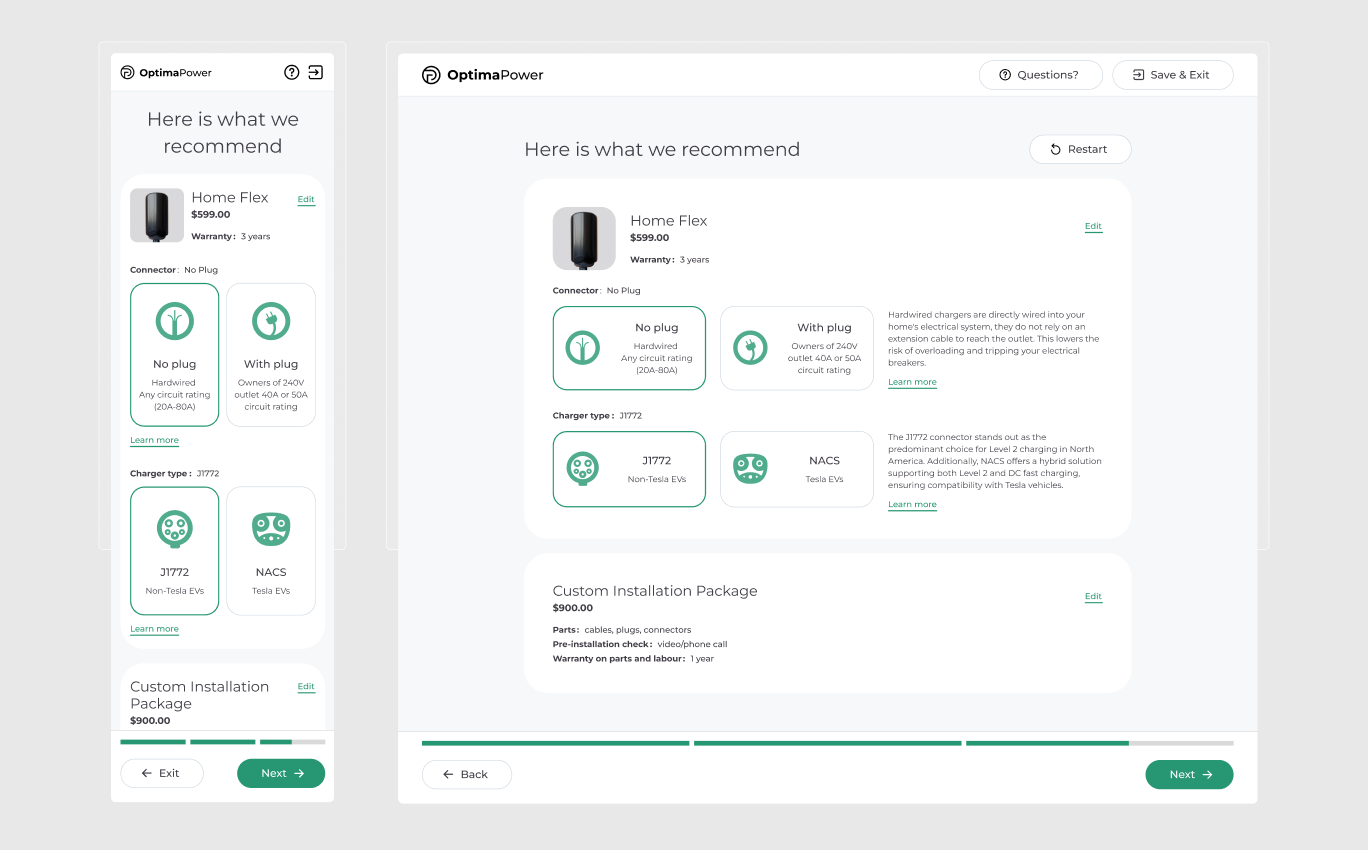This screenshot has height=850, width=1368.
Task: Click the With plug icon in desktop card
Action: click(750, 348)
